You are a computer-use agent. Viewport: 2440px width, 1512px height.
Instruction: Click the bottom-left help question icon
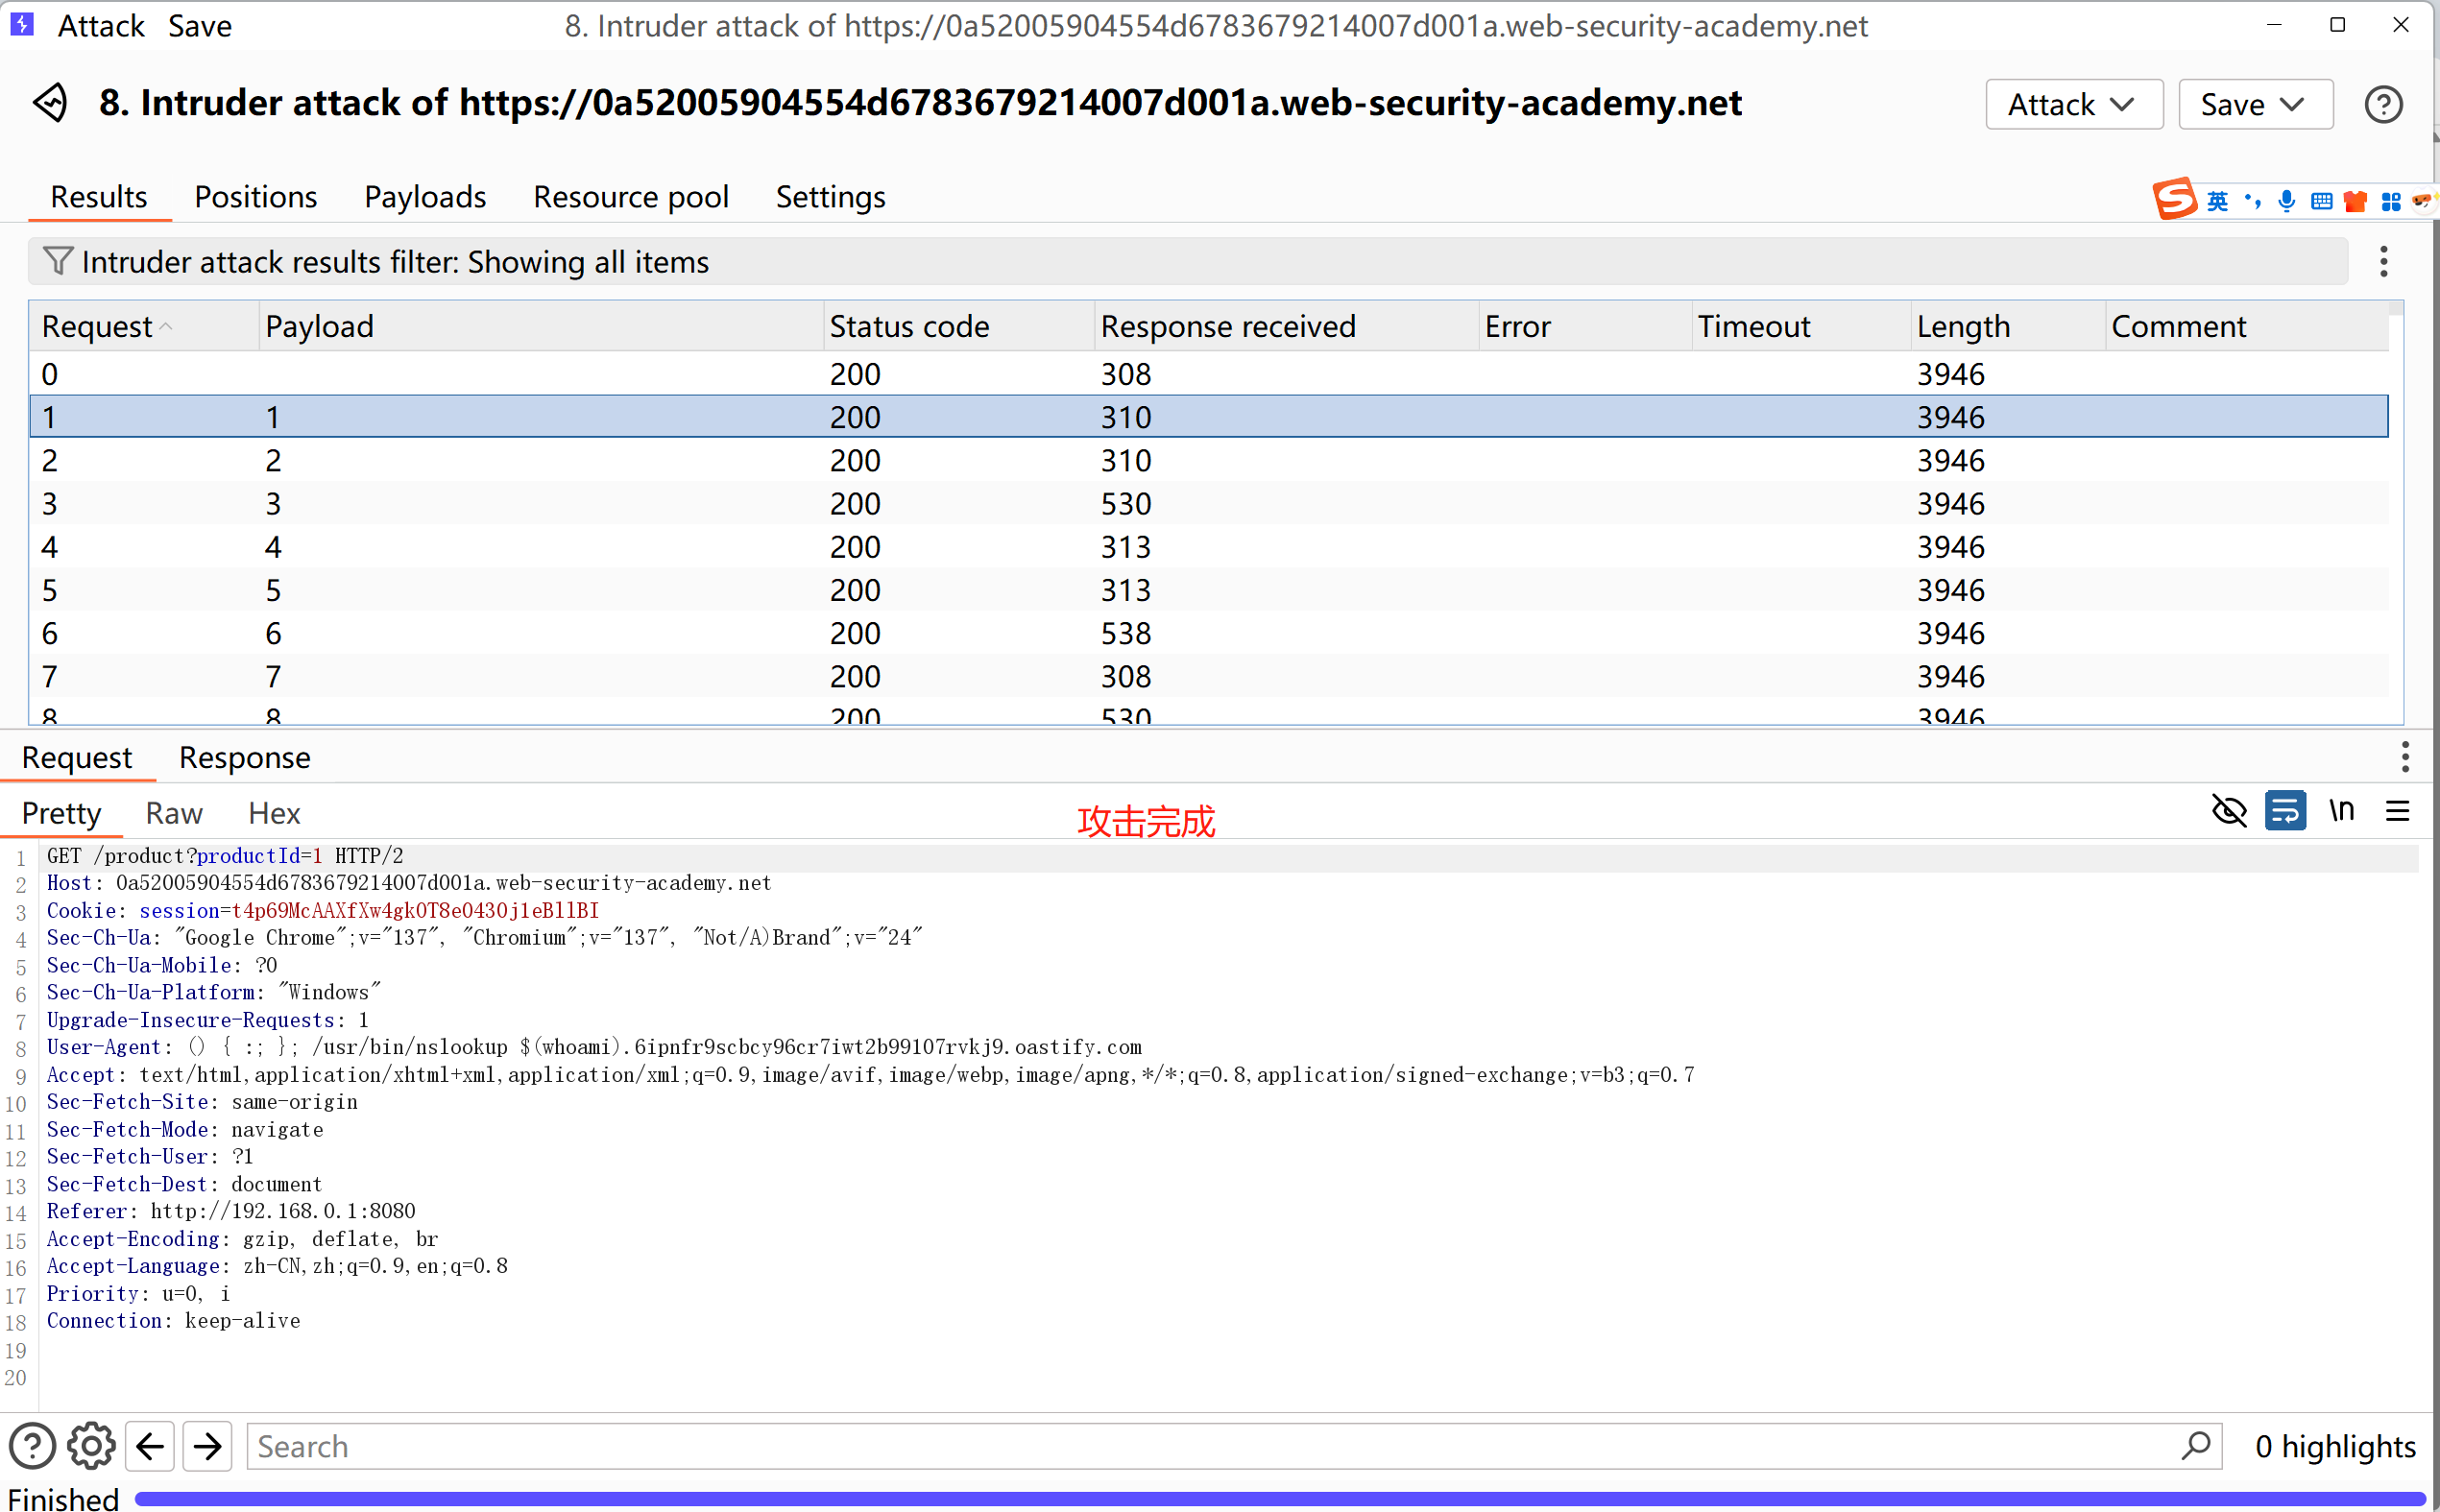click(32, 1446)
